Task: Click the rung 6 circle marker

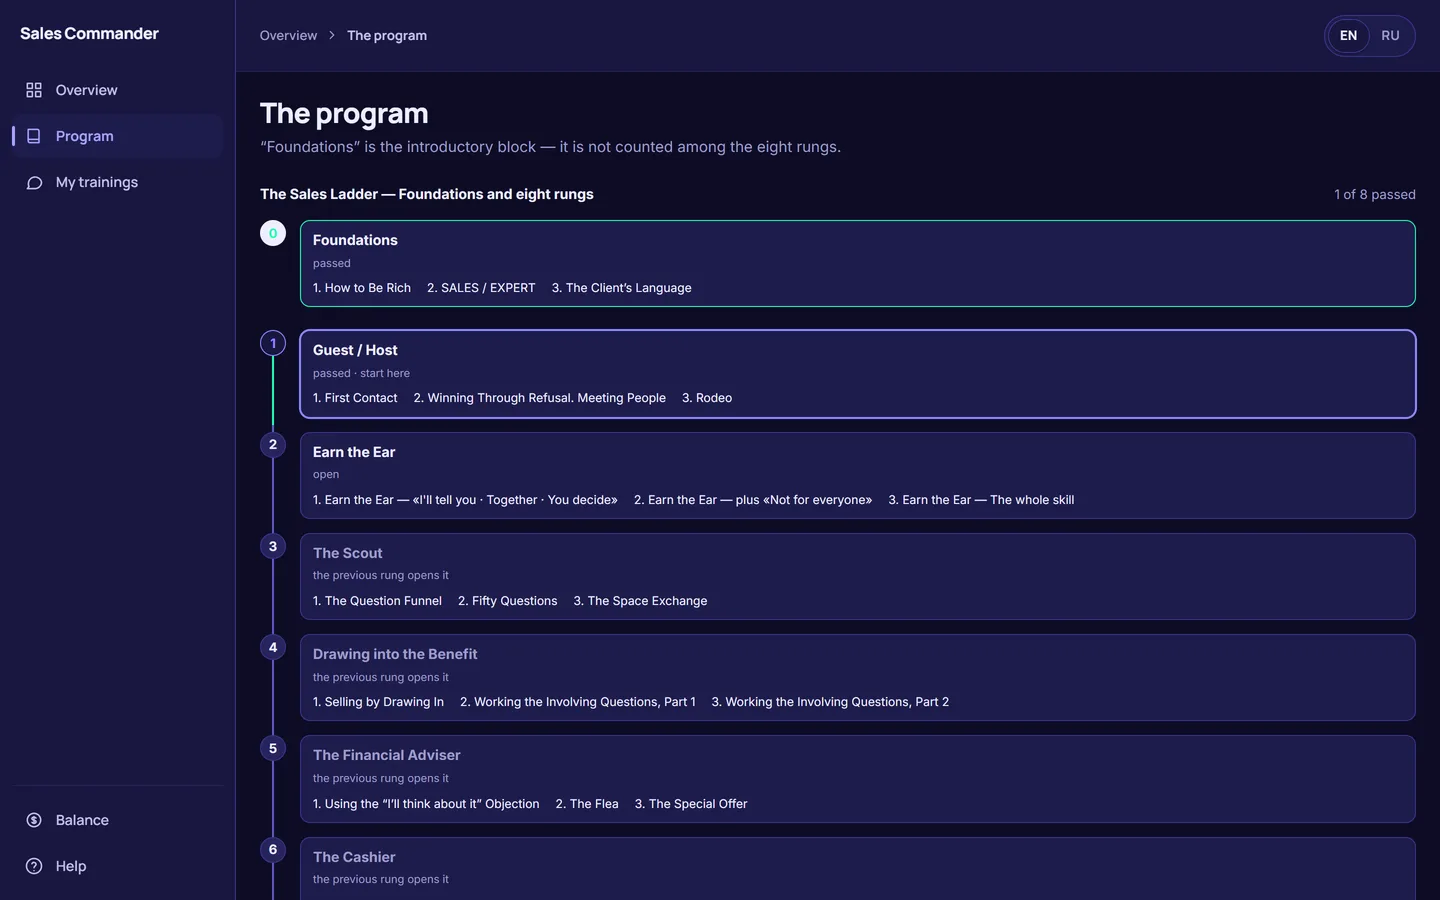Action: click(x=273, y=850)
